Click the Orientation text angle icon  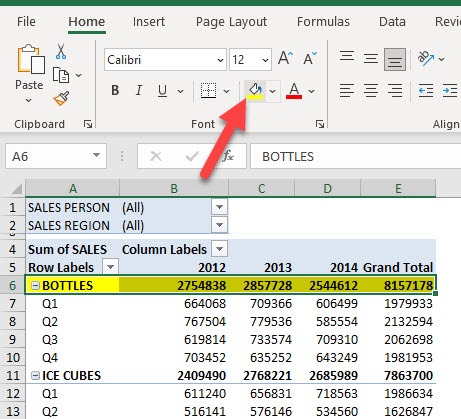426,58
